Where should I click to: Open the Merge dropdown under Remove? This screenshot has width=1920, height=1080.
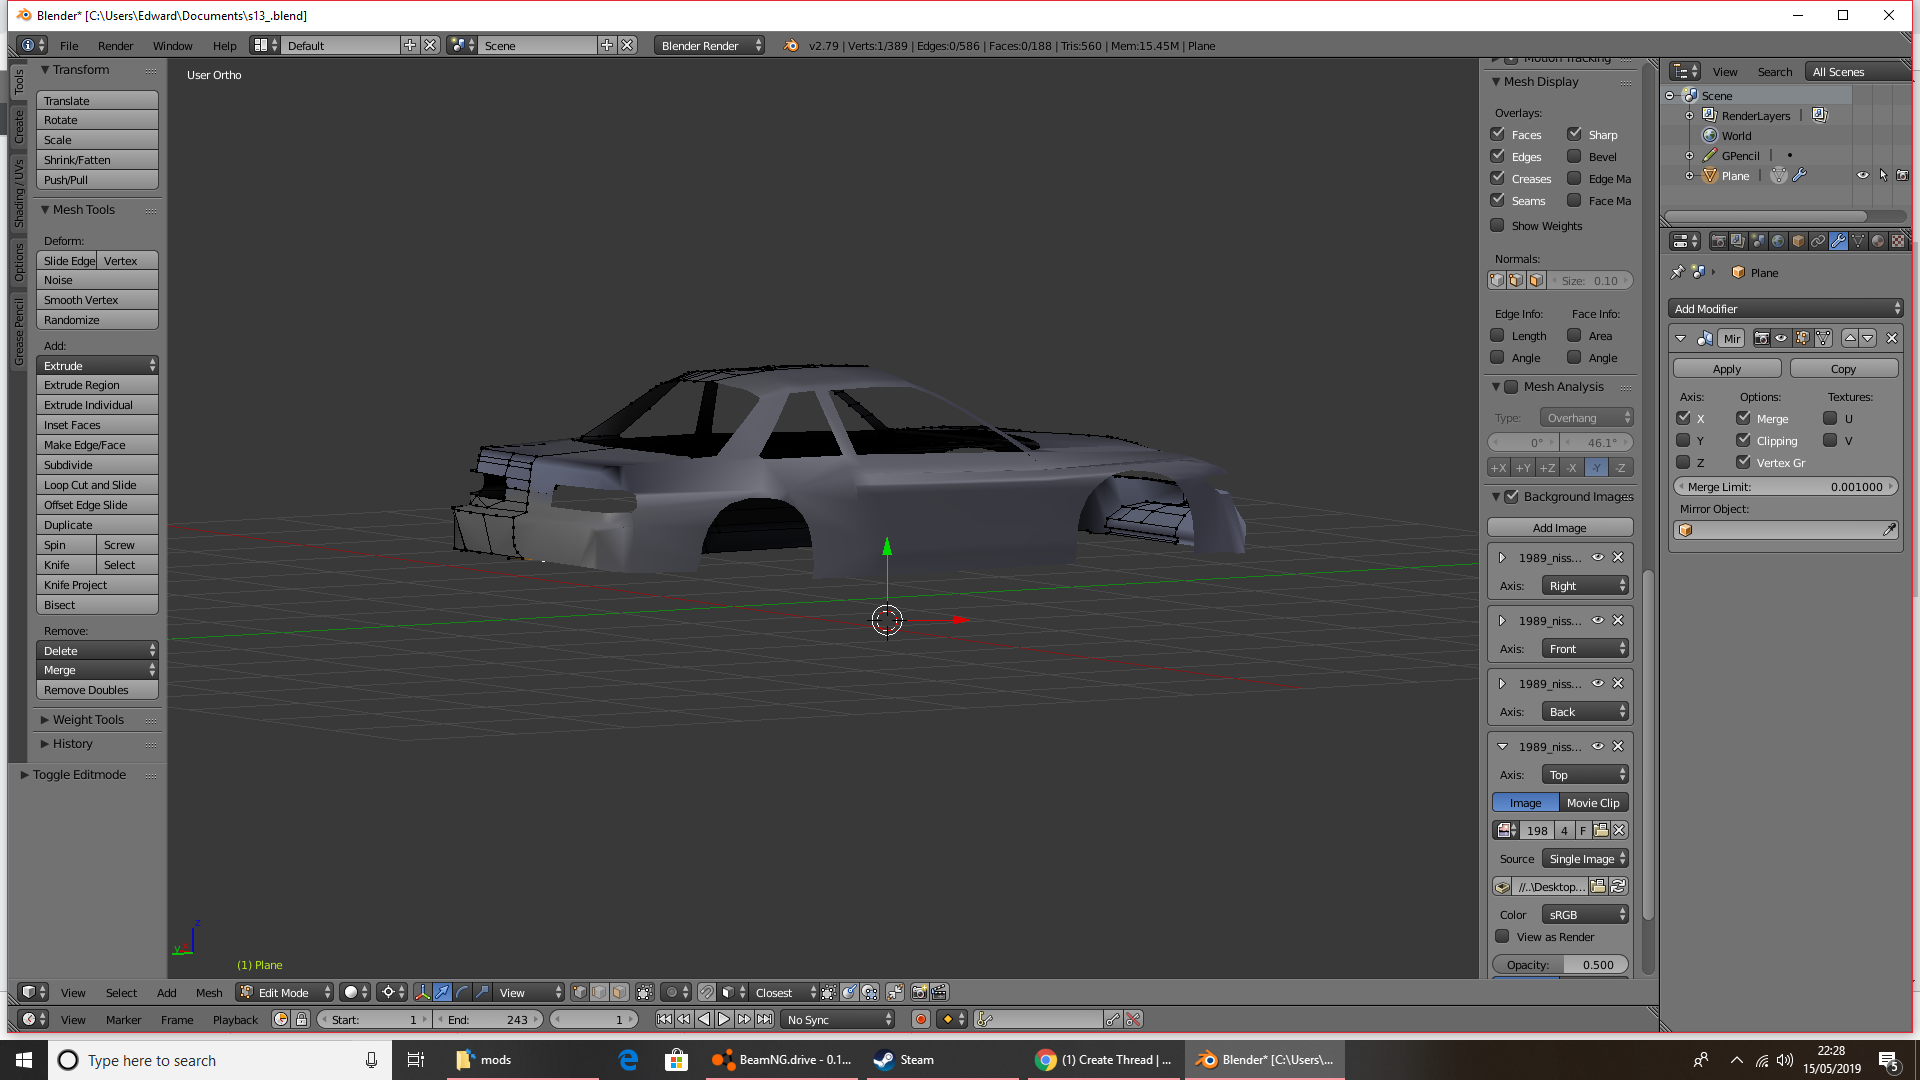[x=97, y=670]
